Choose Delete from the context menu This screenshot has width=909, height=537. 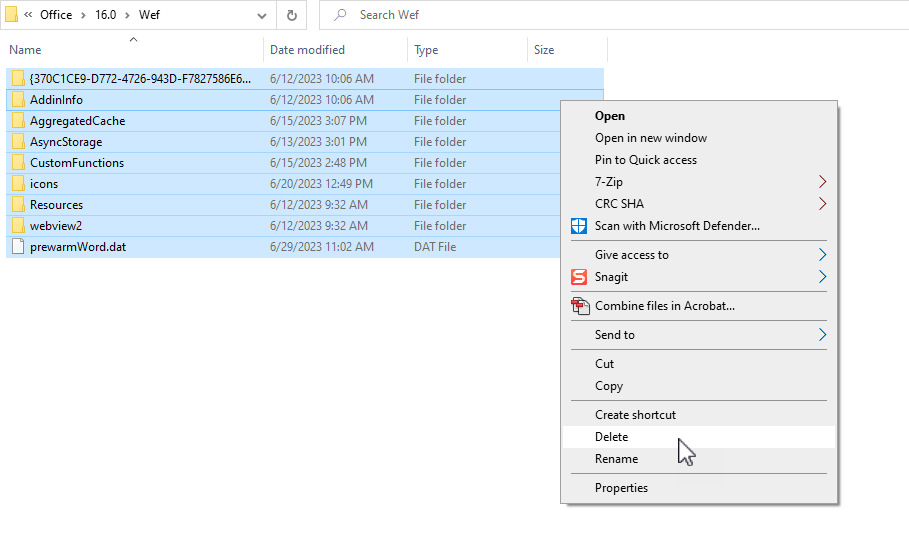pos(611,437)
